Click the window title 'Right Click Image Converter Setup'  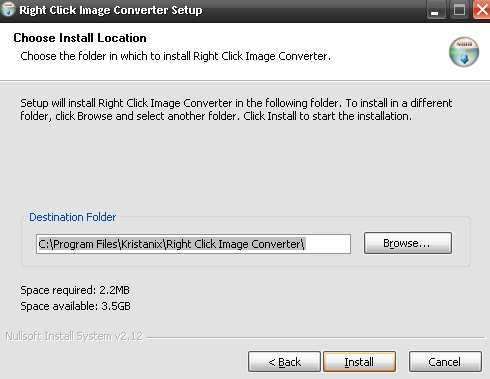coord(111,10)
